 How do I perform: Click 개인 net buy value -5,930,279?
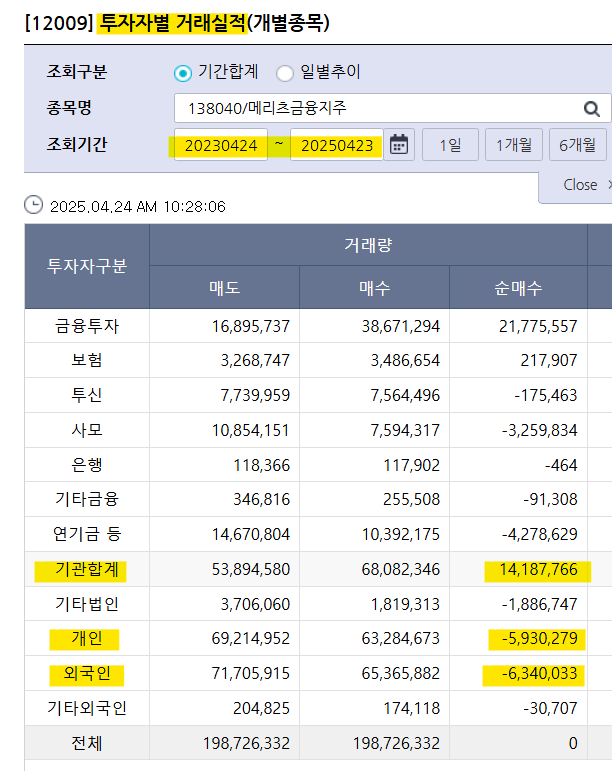point(540,638)
